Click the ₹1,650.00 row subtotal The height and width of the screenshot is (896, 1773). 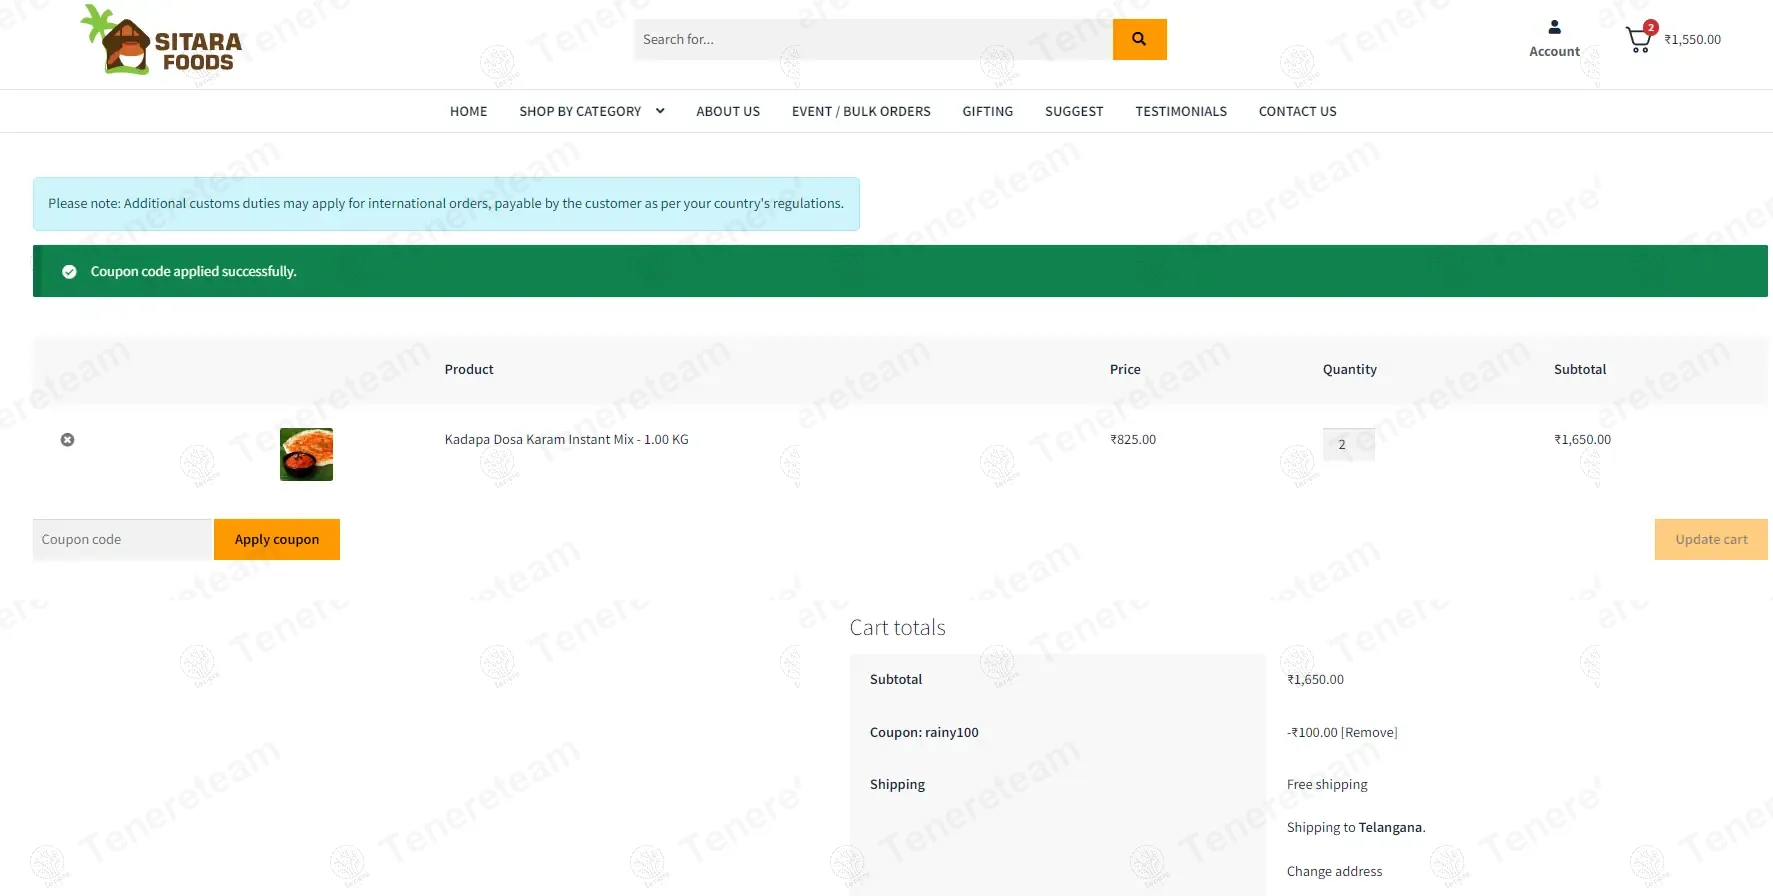coord(1582,439)
